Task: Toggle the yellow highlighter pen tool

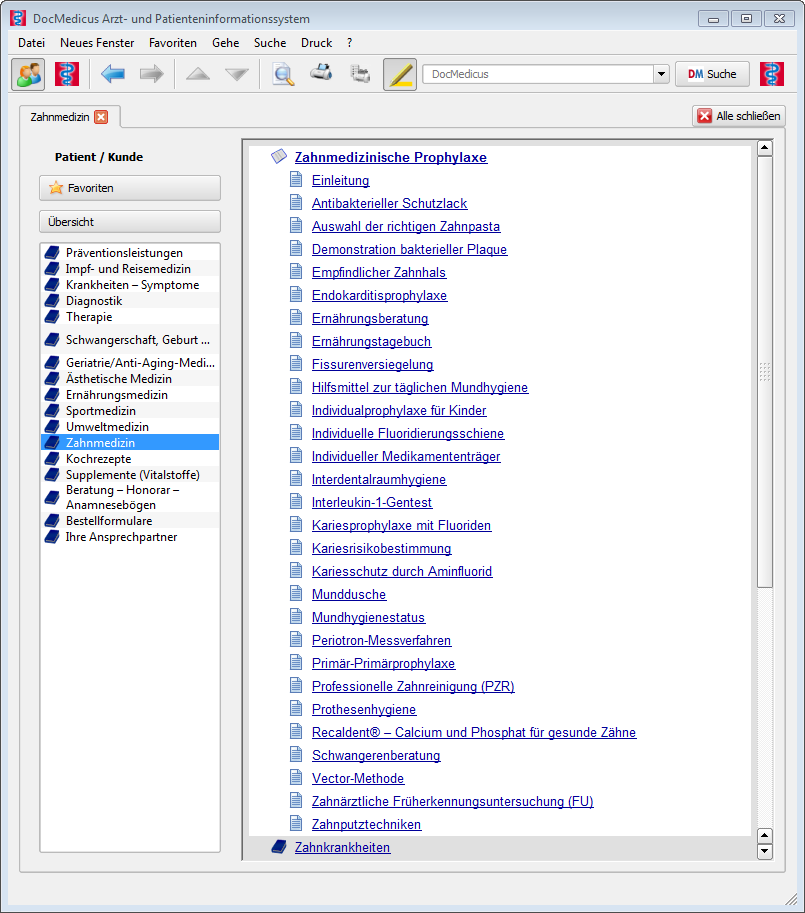Action: pyautogui.click(x=400, y=75)
